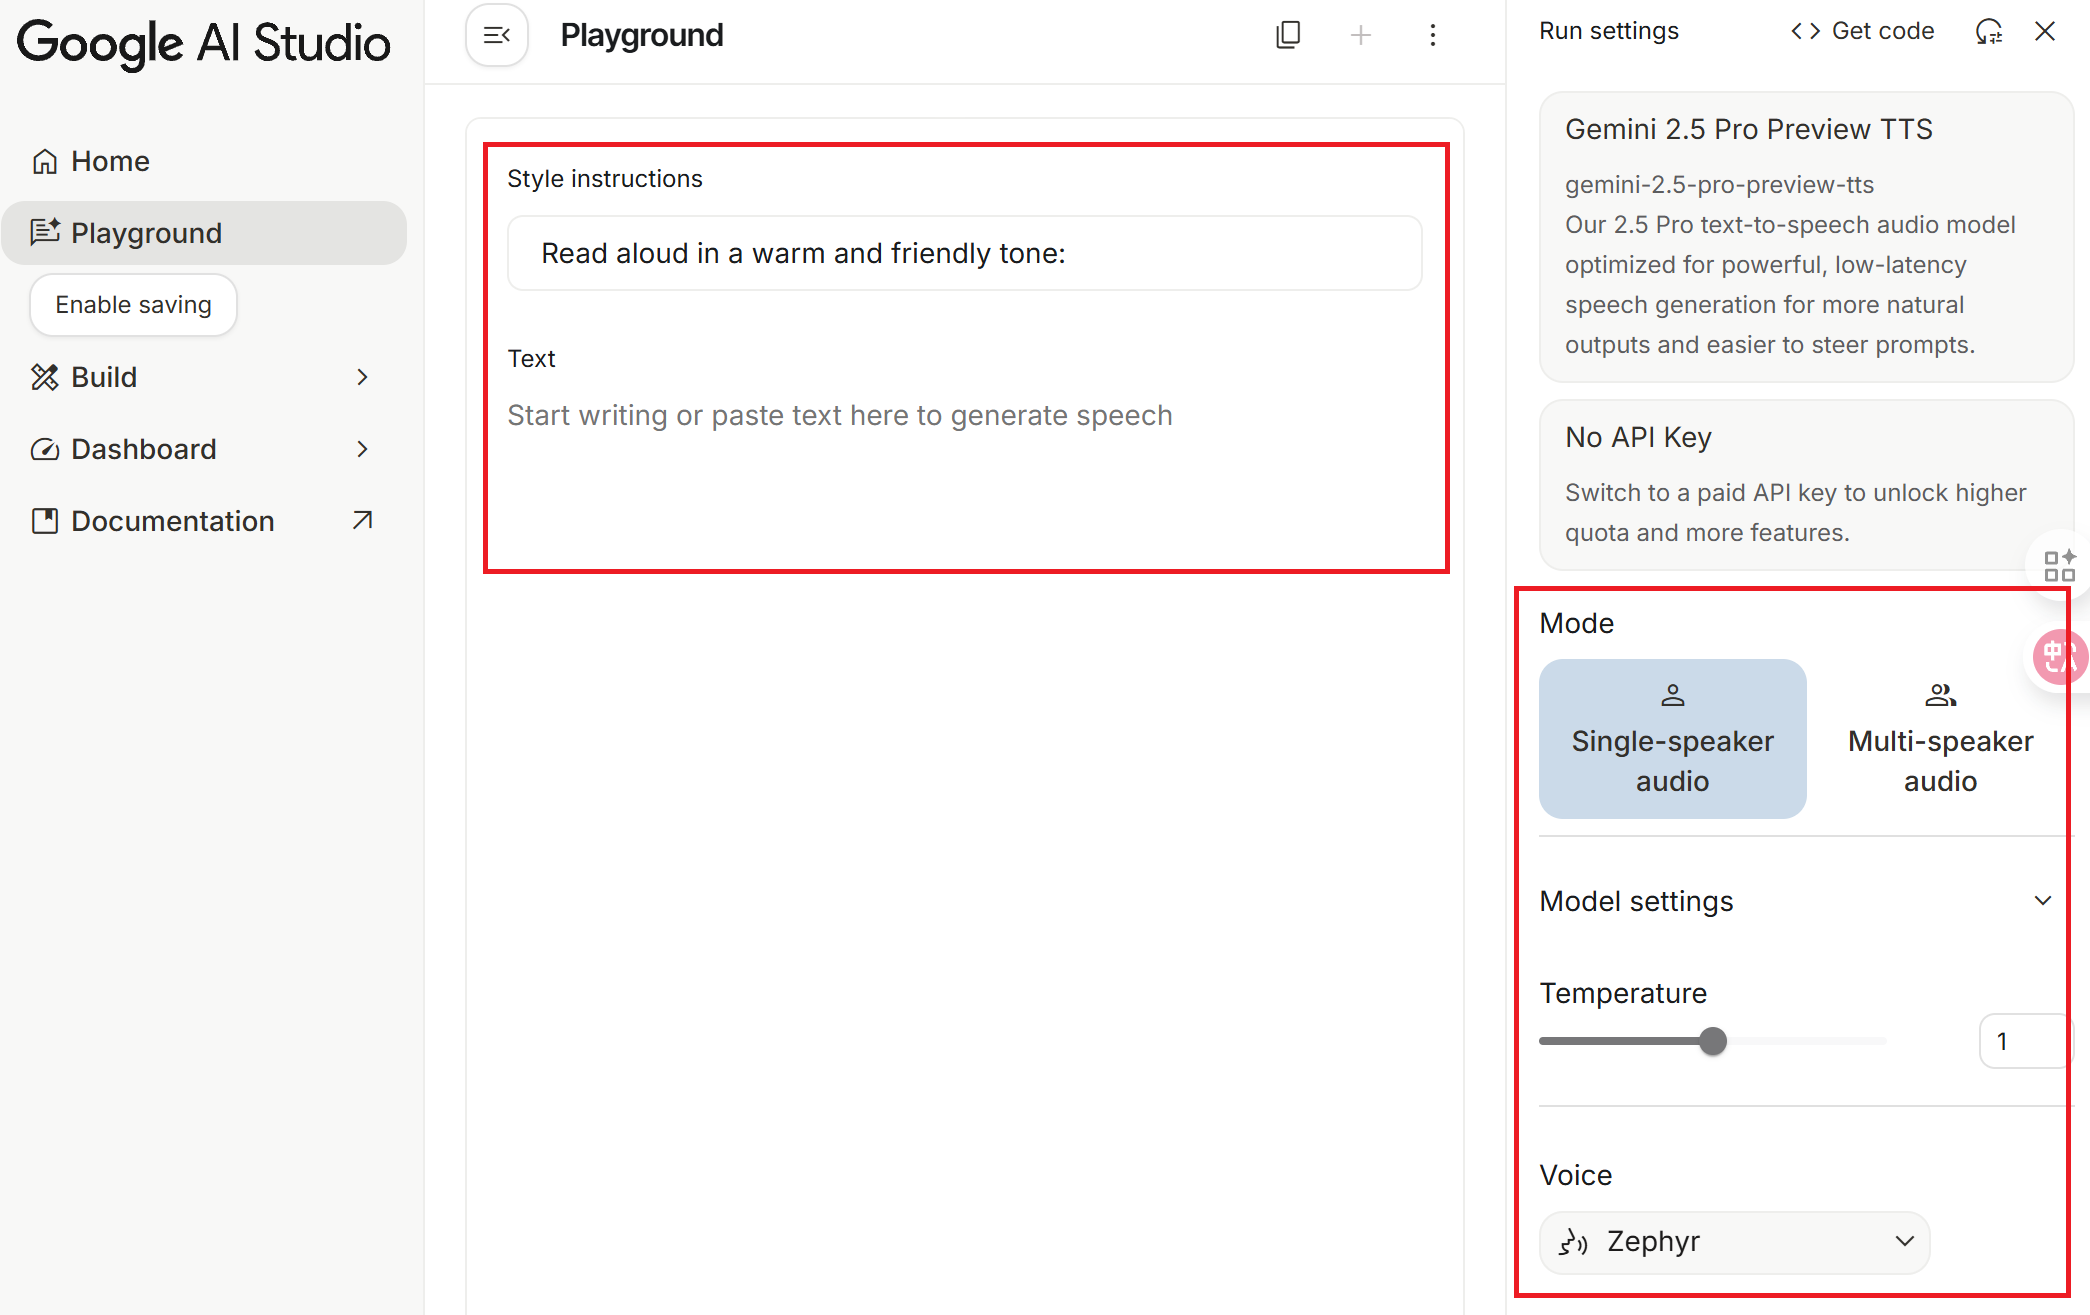Screen dimensions: 2090x1315
Task: Open the three-dot more options menu
Action: (x=1432, y=36)
